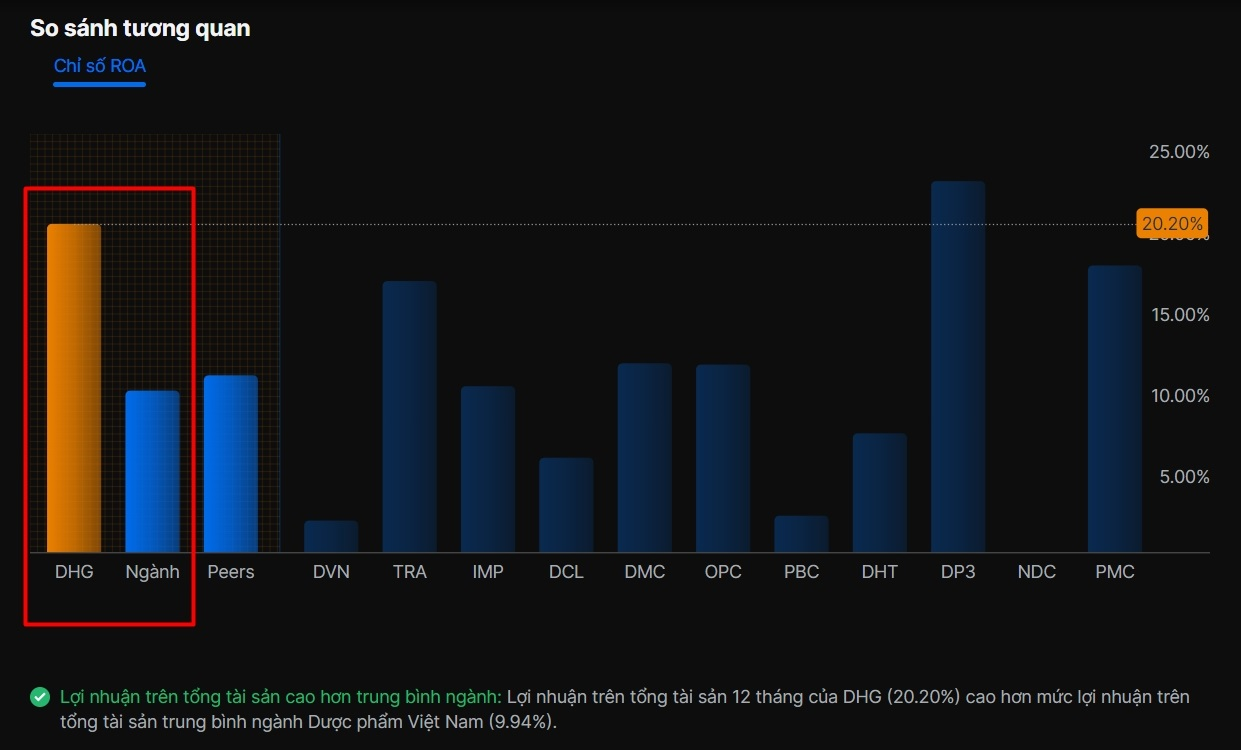Viewport: 1241px width, 750px height.
Task: Click the Peers bar in chart
Action: coord(231,464)
